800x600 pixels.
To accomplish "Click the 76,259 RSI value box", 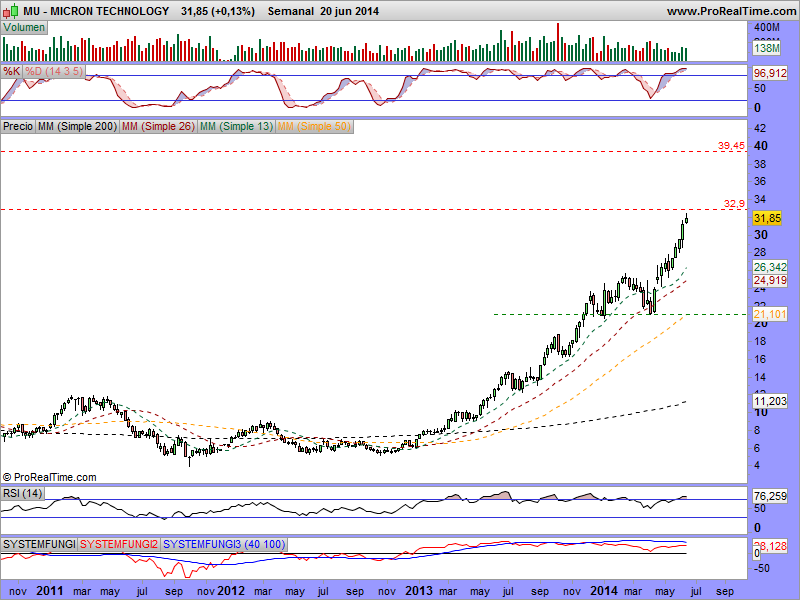I will click(x=770, y=496).
